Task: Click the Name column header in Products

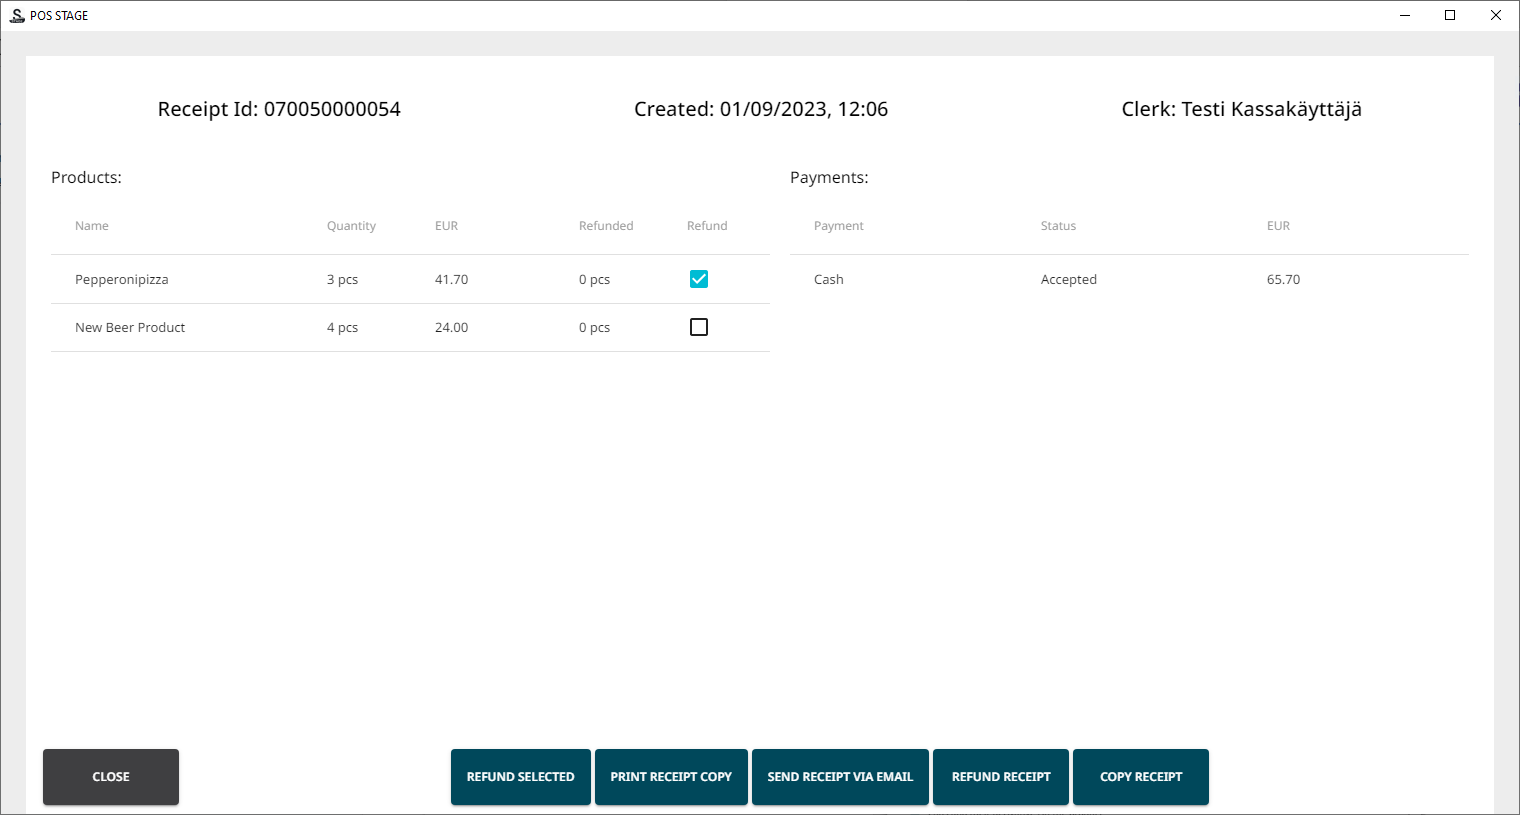Action: (x=92, y=226)
